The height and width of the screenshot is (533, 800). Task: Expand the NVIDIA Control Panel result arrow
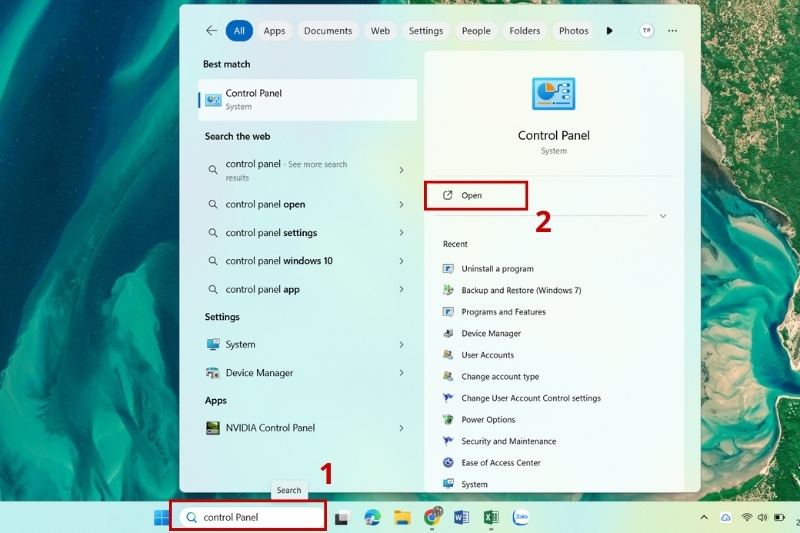(402, 428)
